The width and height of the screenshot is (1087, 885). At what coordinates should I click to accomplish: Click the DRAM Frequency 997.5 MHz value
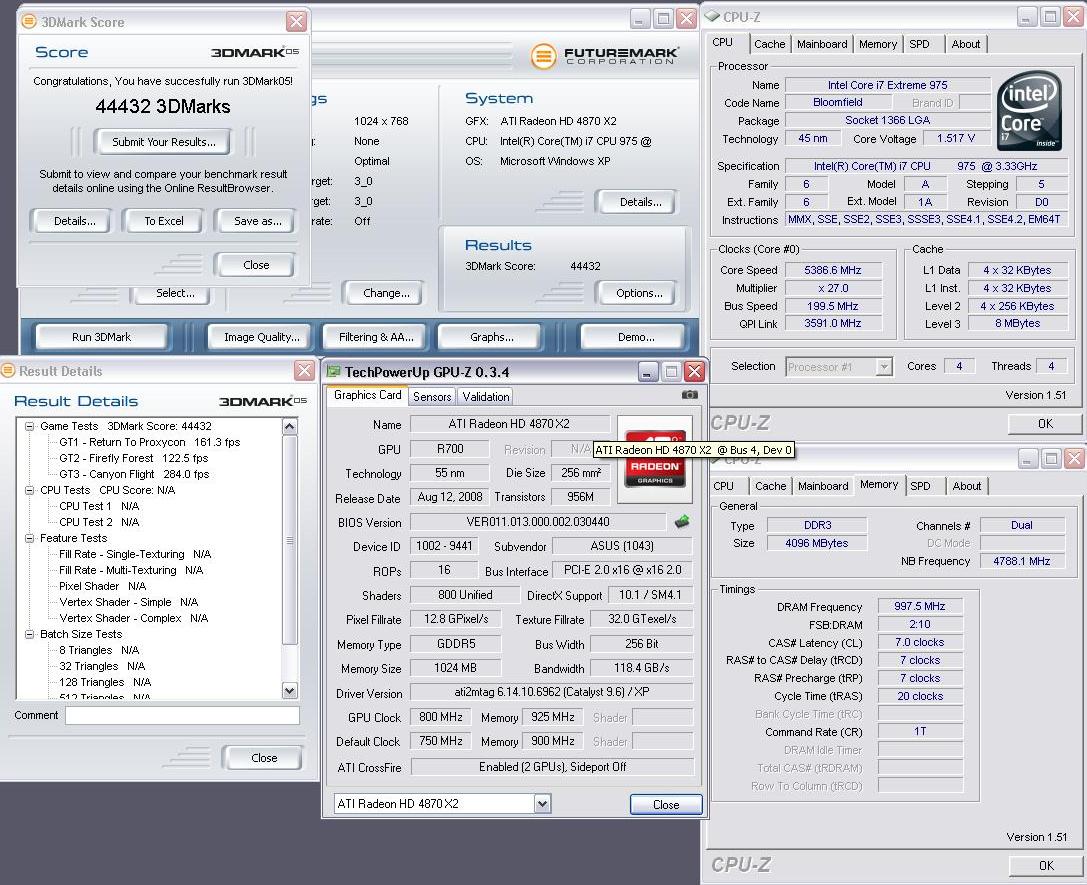(x=919, y=606)
